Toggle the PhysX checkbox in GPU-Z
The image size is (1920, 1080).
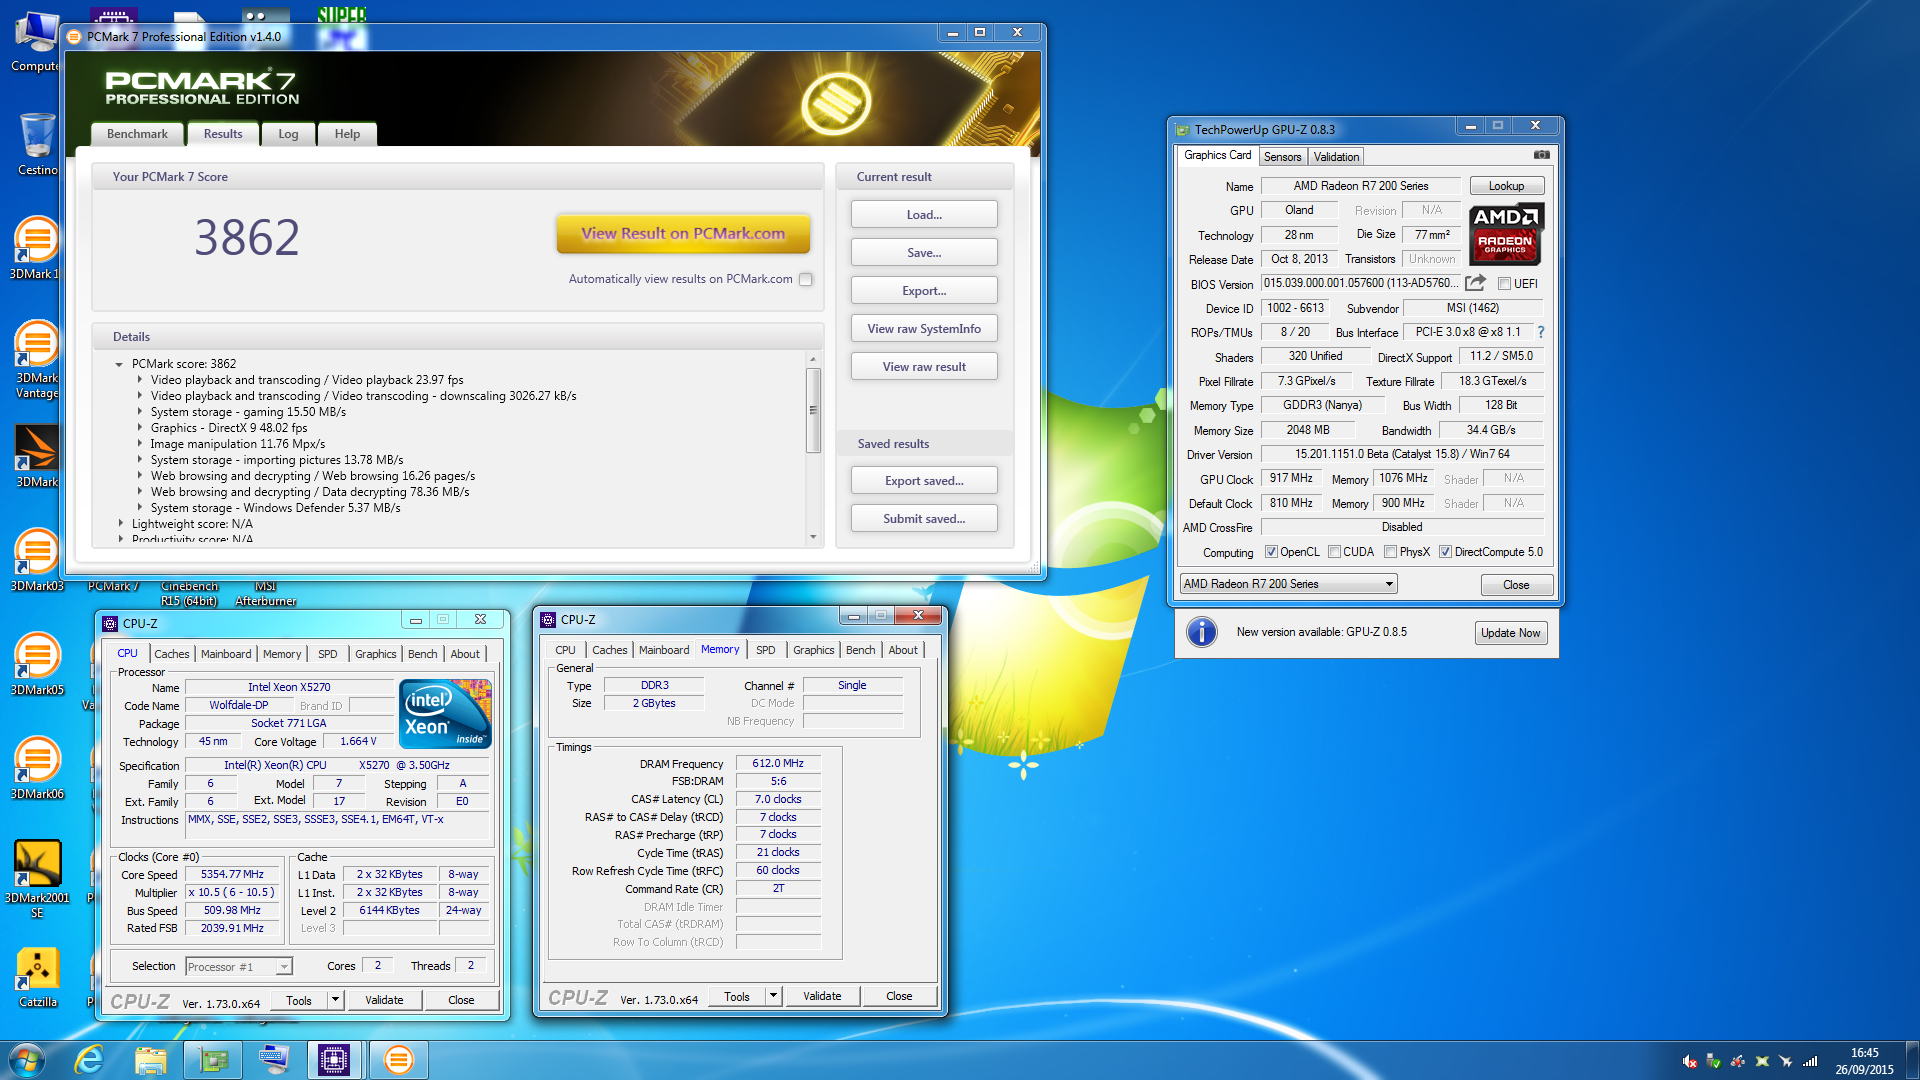(x=1390, y=552)
